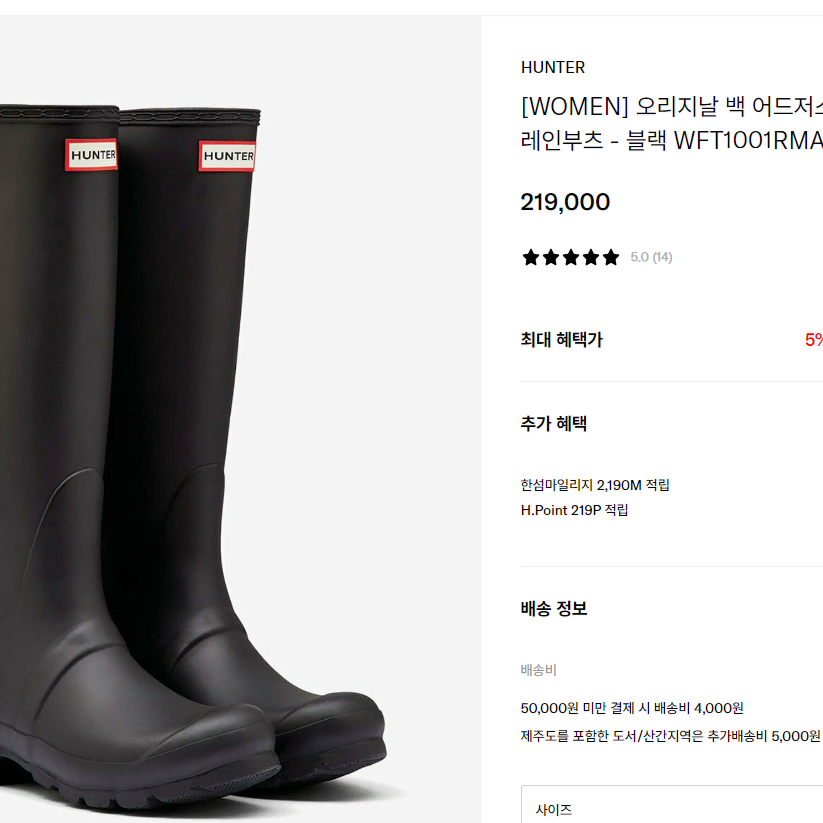This screenshot has height=823, width=823.
Task: Select the H.Point 219P 적립 line
Action: coord(574,510)
